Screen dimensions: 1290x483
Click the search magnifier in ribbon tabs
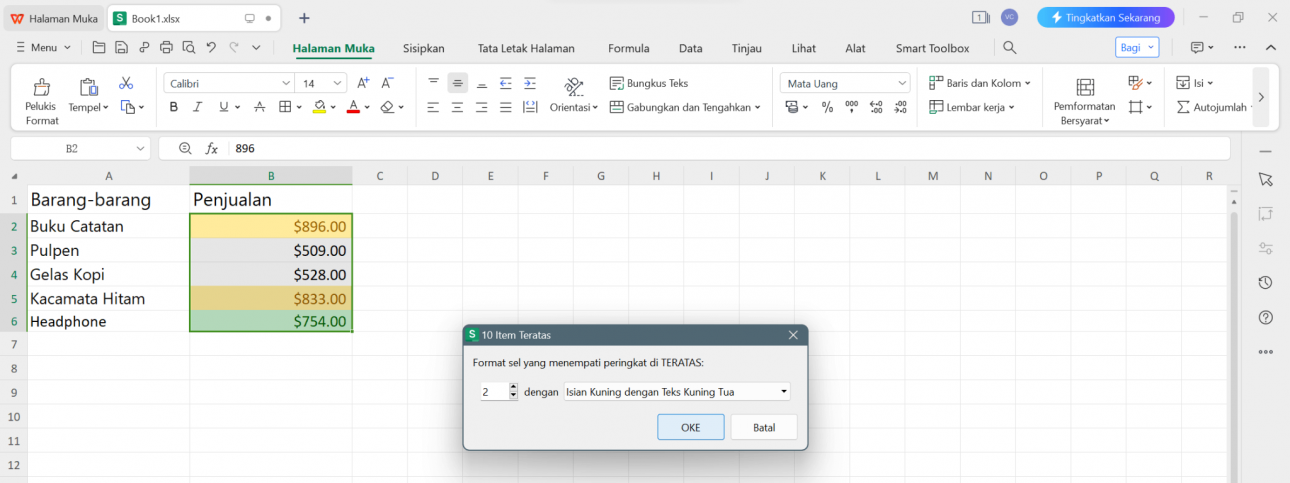(x=1010, y=47)
